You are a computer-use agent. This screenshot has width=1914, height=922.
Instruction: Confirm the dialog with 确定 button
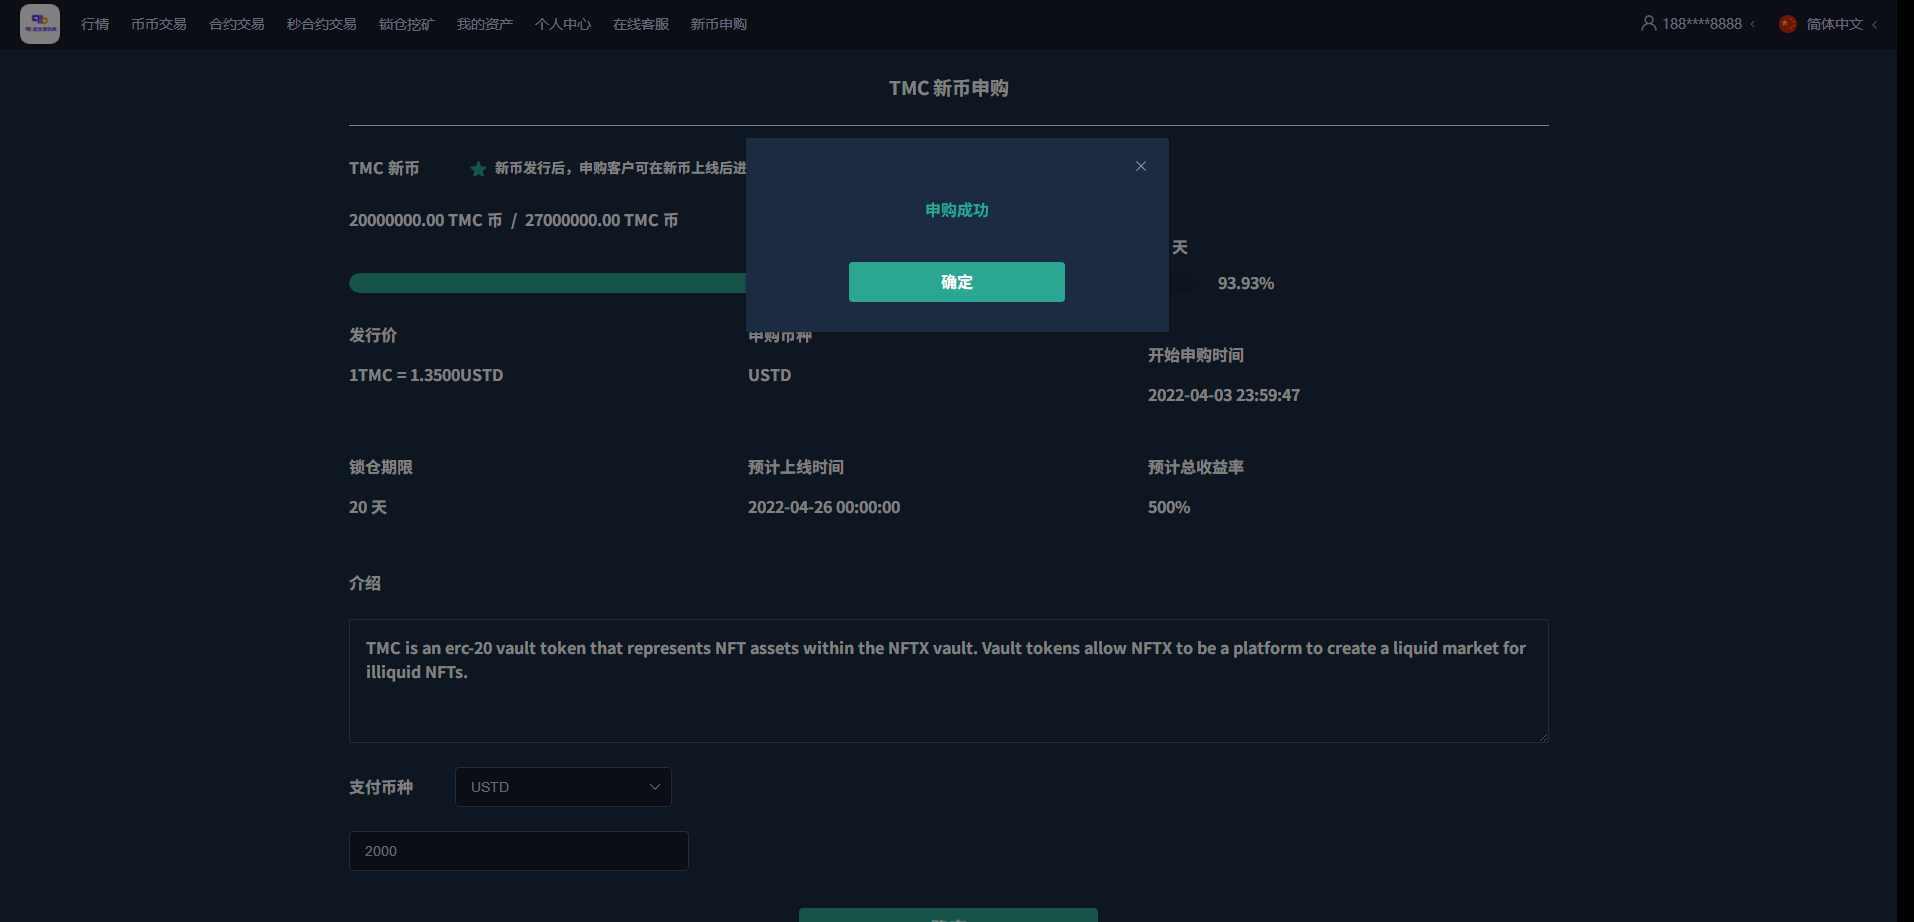click(x=957, y=282)
